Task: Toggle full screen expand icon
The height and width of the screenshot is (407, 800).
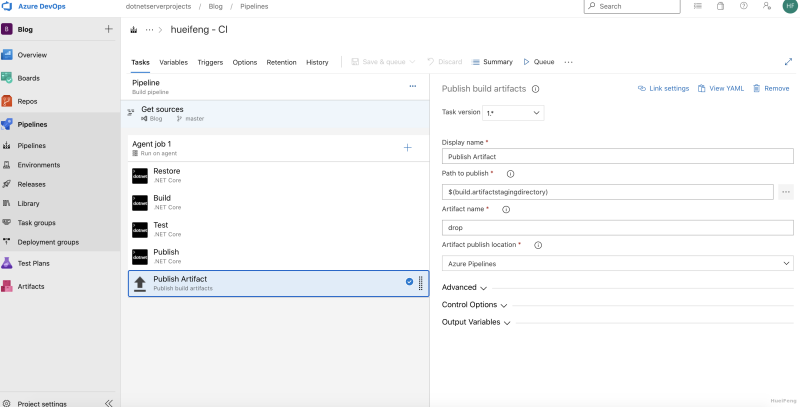Action: [x=788, y=62]
